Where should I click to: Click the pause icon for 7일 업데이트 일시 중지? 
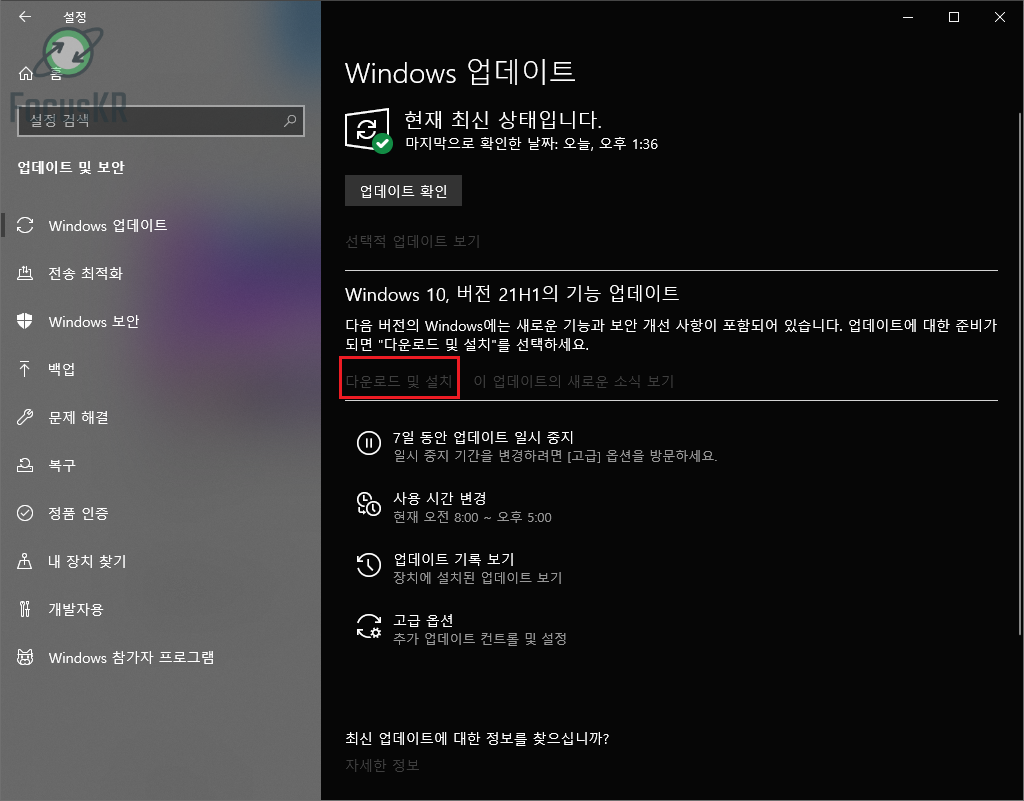[x=368, y=444]
